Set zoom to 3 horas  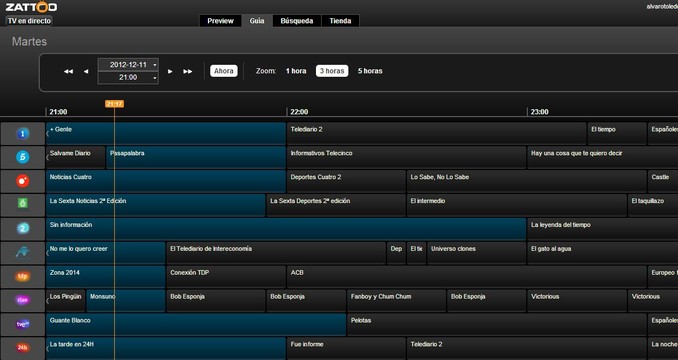click(332, 71)
